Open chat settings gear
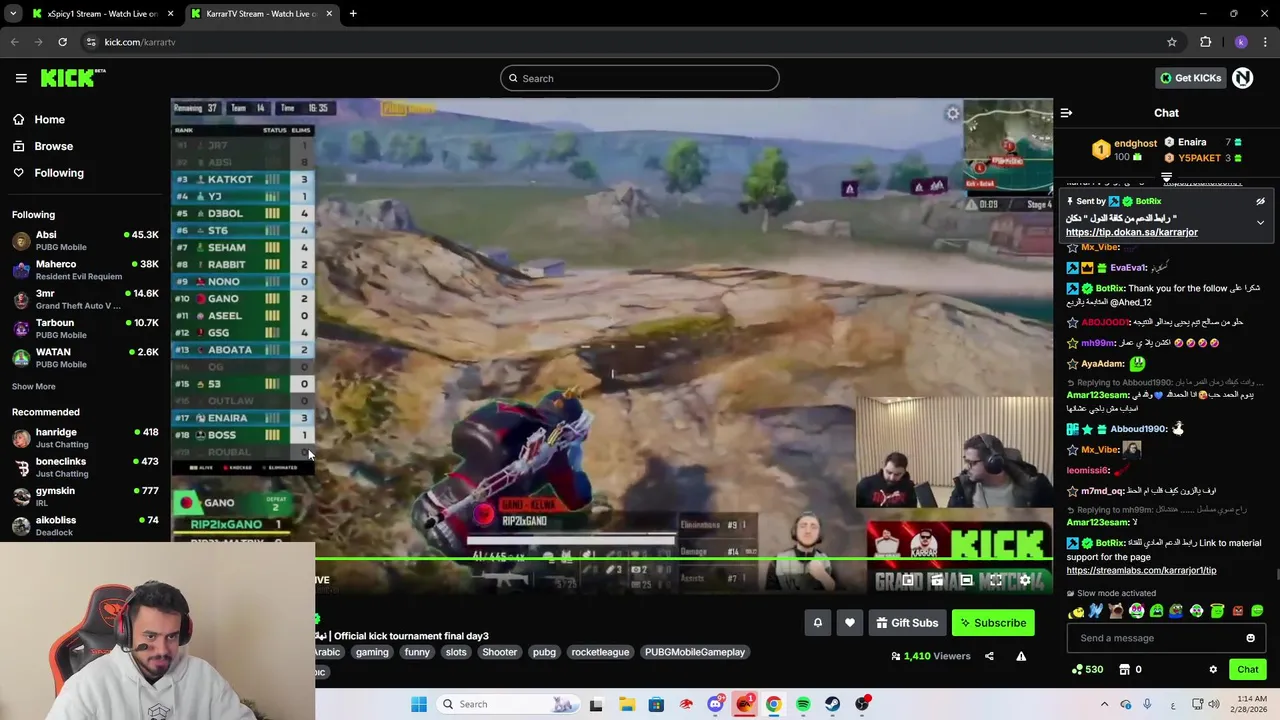This screenshot has height=720, width=1280. 1213,669
